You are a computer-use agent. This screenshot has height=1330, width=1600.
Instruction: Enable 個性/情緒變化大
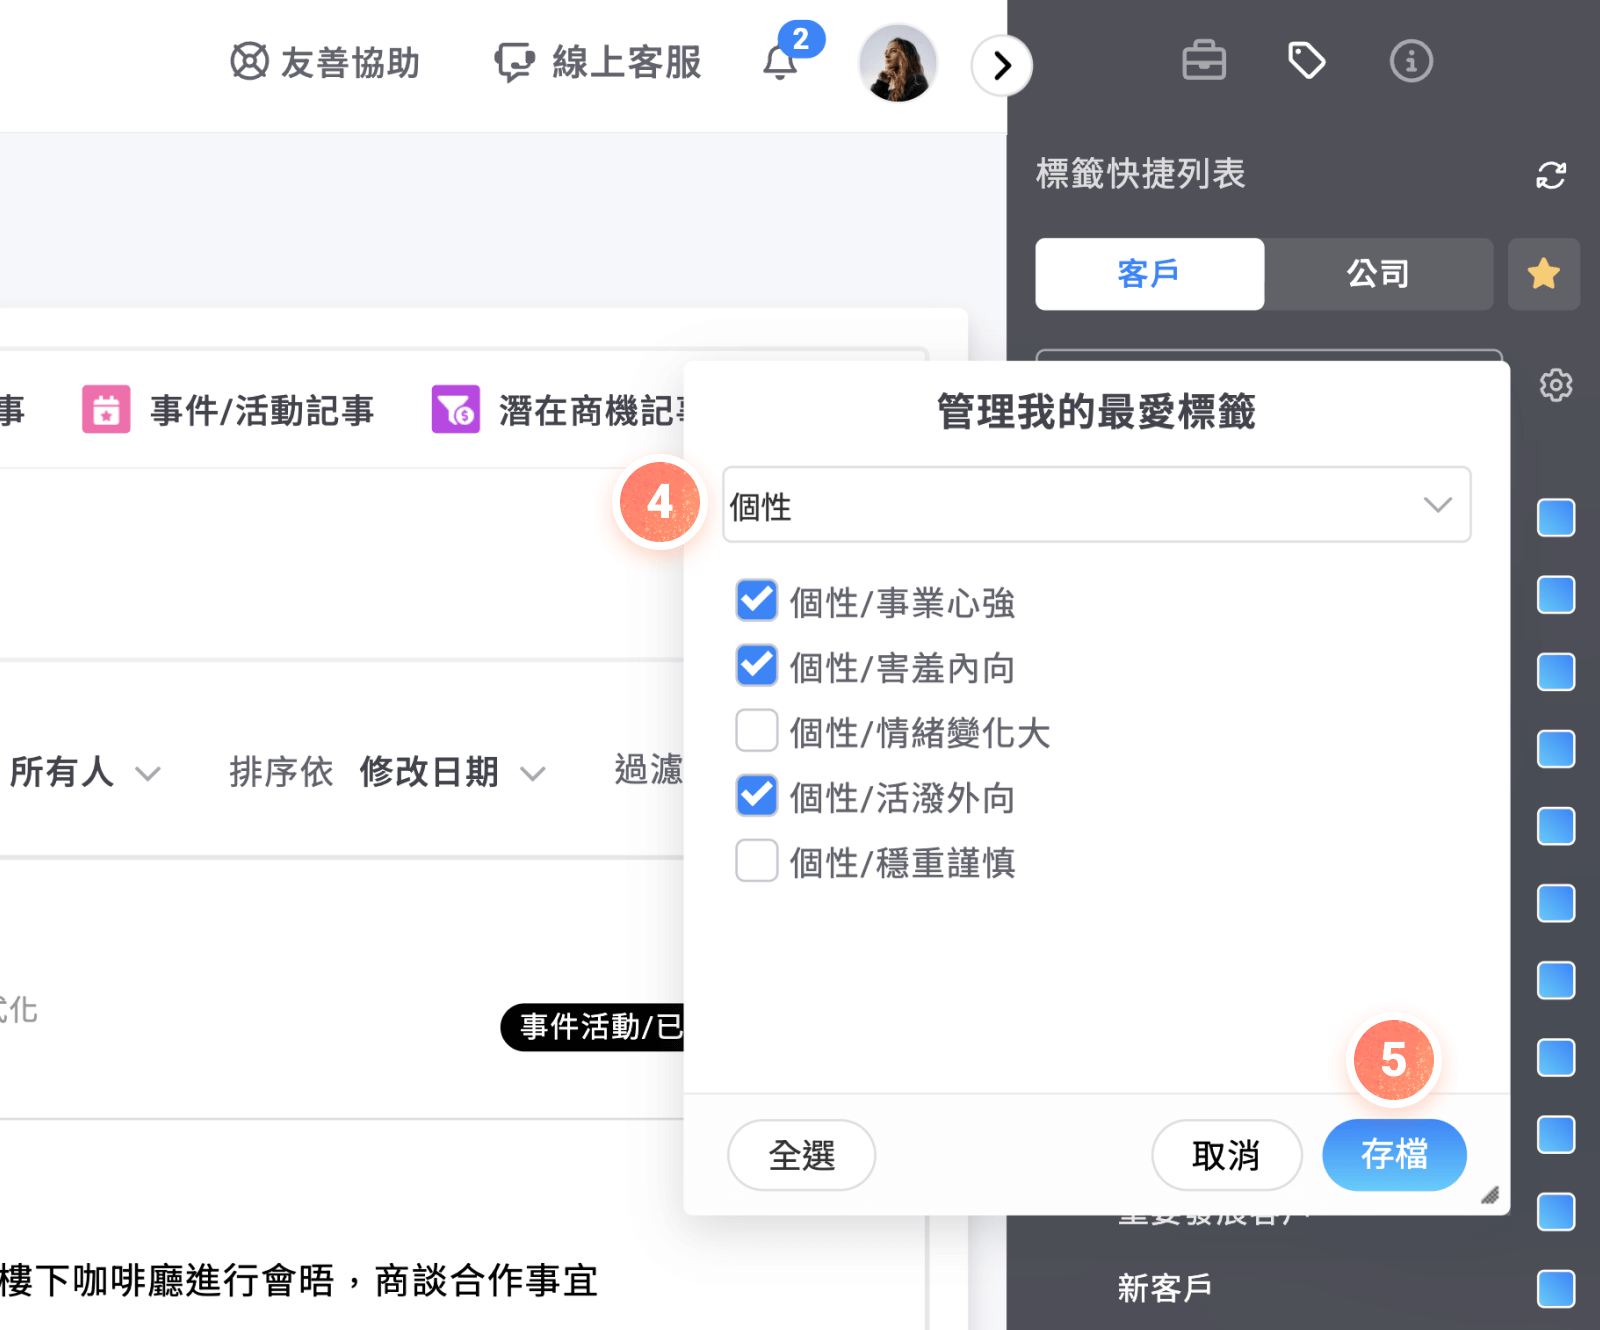757,731
